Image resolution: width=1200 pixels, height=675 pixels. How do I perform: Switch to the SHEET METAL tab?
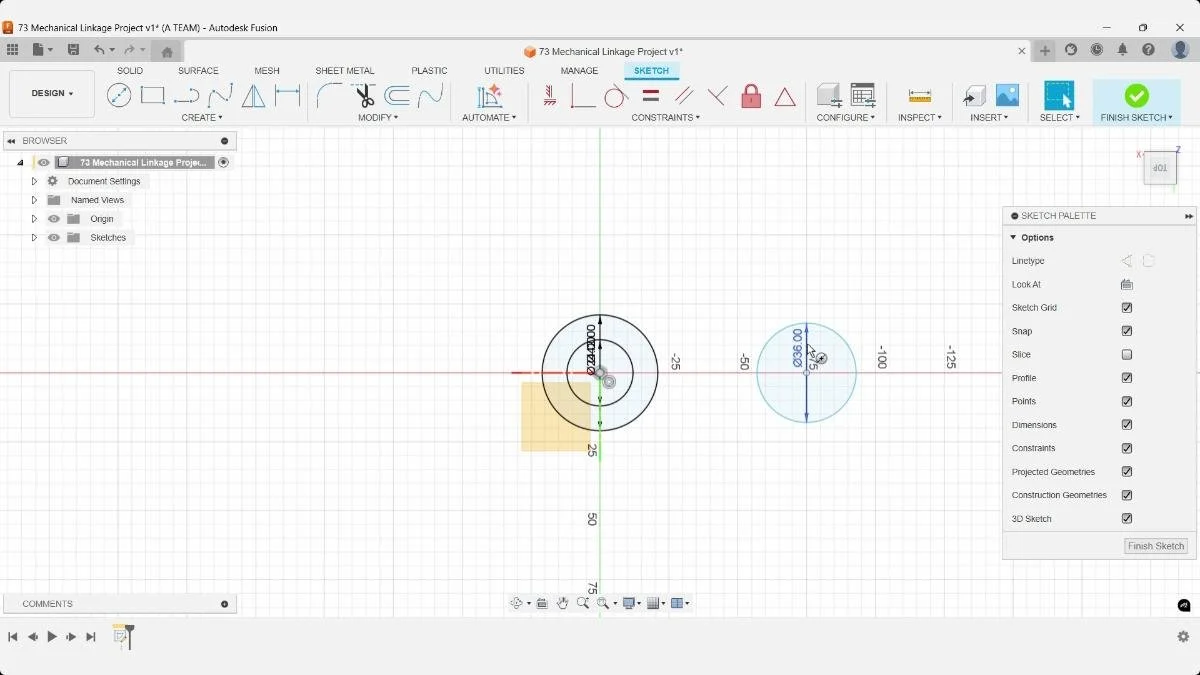click(345, 71)
